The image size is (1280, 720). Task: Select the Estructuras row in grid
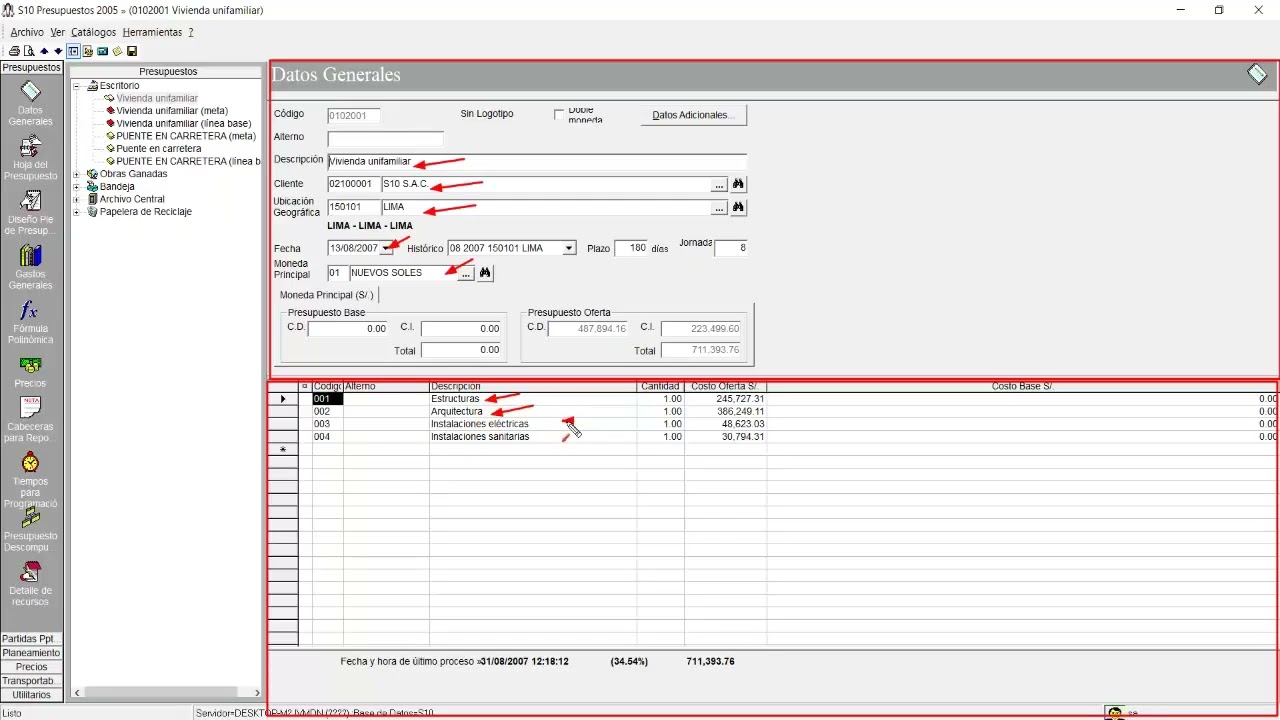tap(772, 399)
